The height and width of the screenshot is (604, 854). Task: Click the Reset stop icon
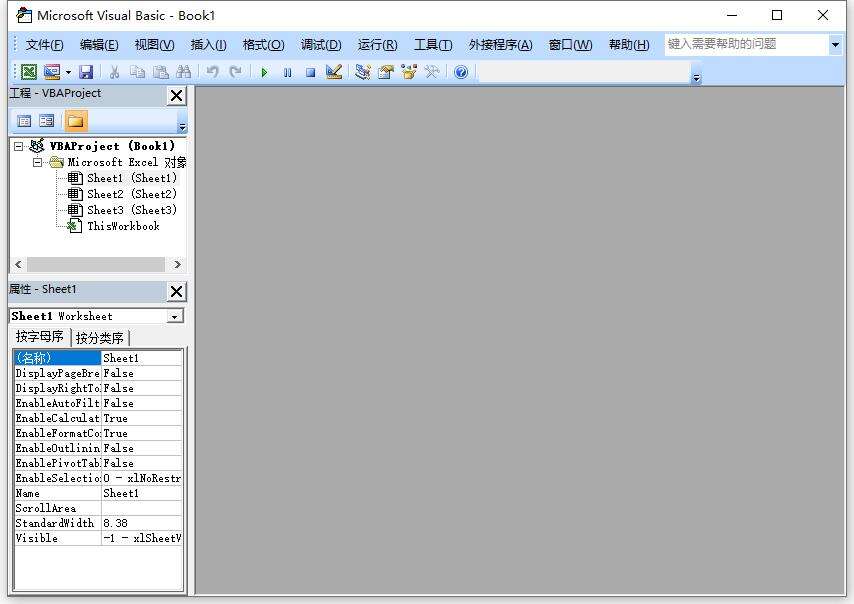click(x=310, y=72)
